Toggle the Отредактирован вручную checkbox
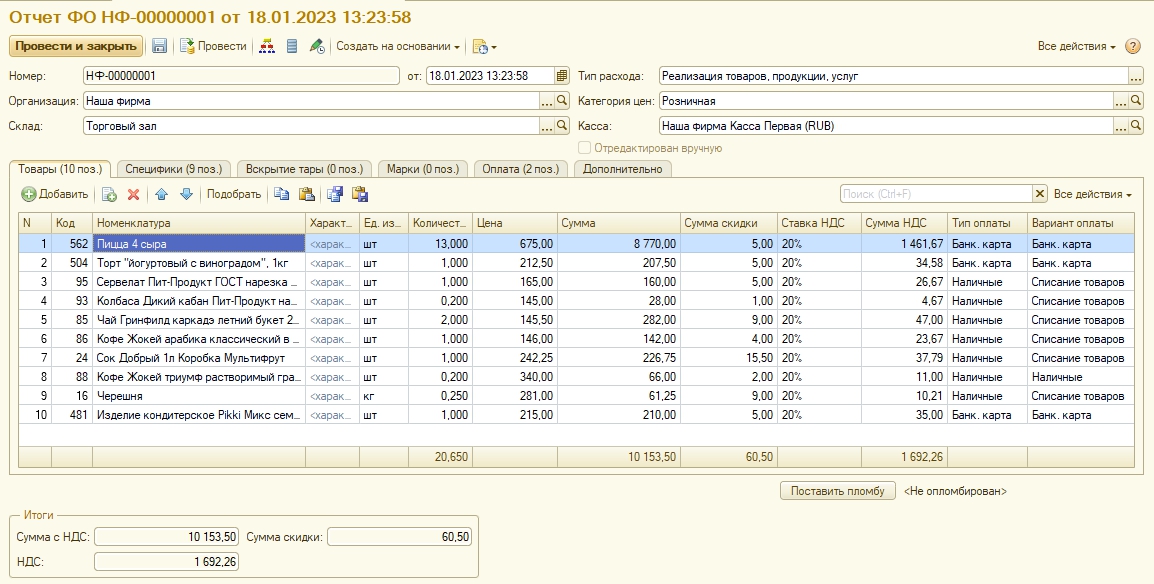This screenshot has height=584, width=1154. click(x=584, y=148)
